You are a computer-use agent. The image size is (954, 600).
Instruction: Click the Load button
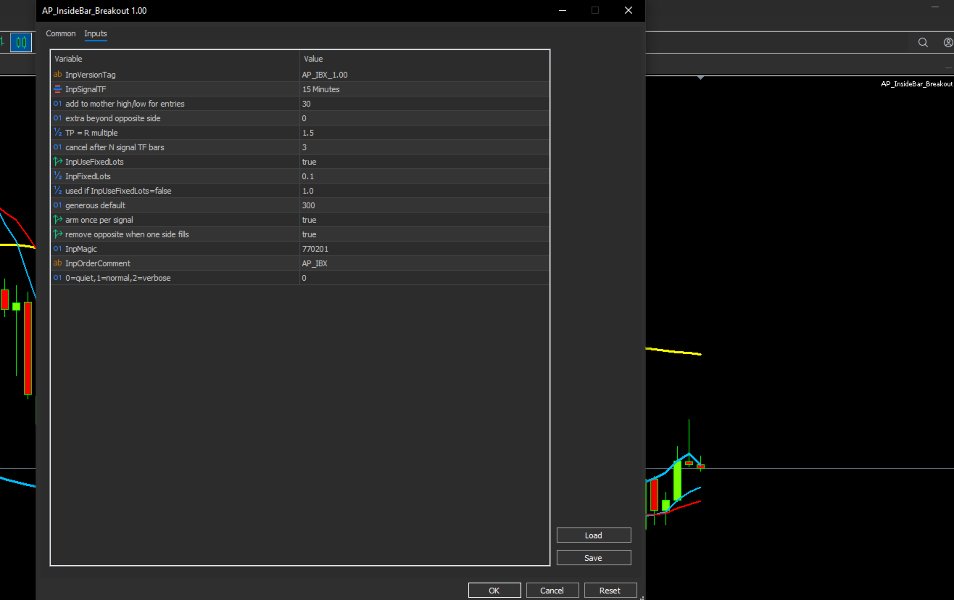click(x=594, y=535)
